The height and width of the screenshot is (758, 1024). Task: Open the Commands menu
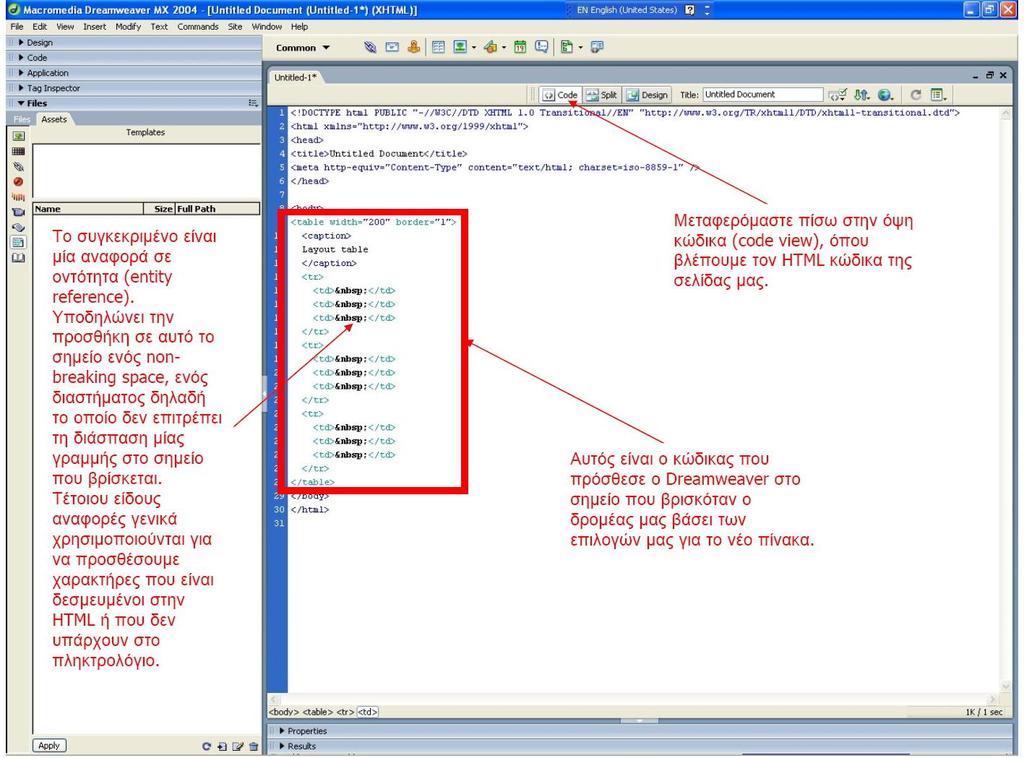198,27
